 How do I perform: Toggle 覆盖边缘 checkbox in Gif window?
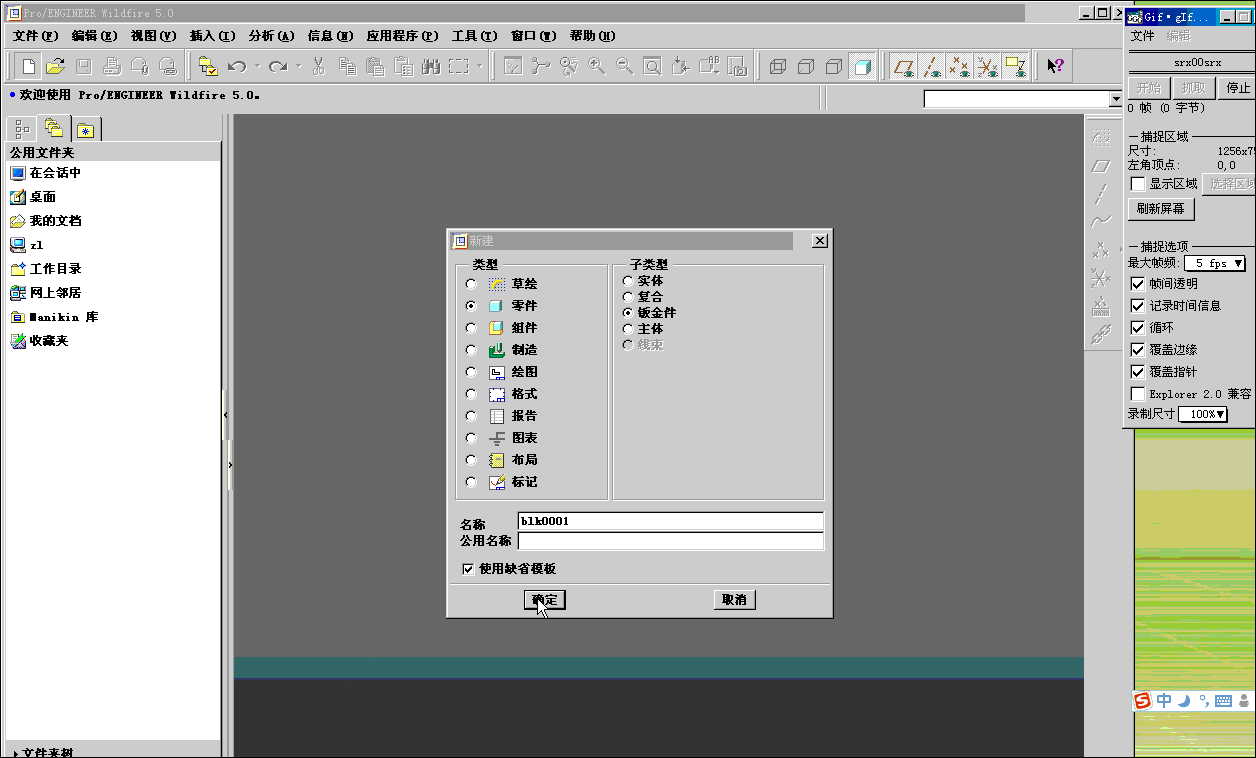tap(1137, 350)
